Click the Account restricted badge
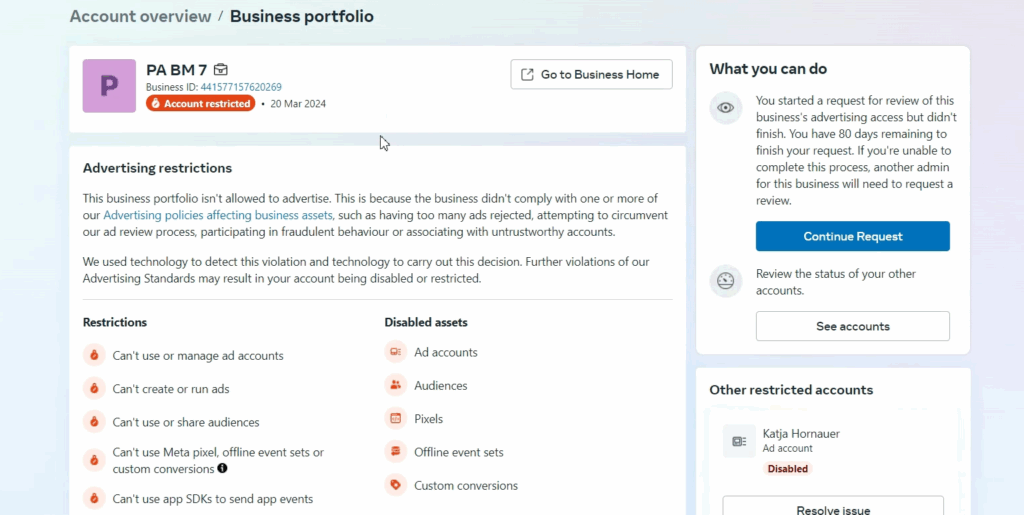 pyautogui.click(x=200, y=103)
